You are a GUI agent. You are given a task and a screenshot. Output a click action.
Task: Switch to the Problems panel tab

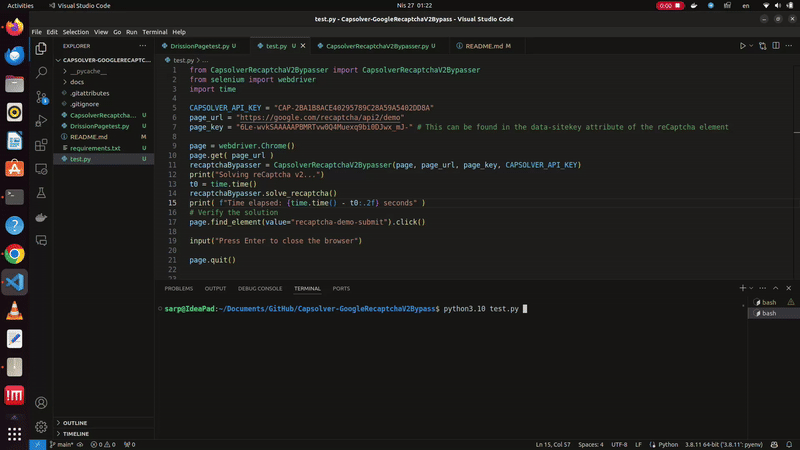179,288
